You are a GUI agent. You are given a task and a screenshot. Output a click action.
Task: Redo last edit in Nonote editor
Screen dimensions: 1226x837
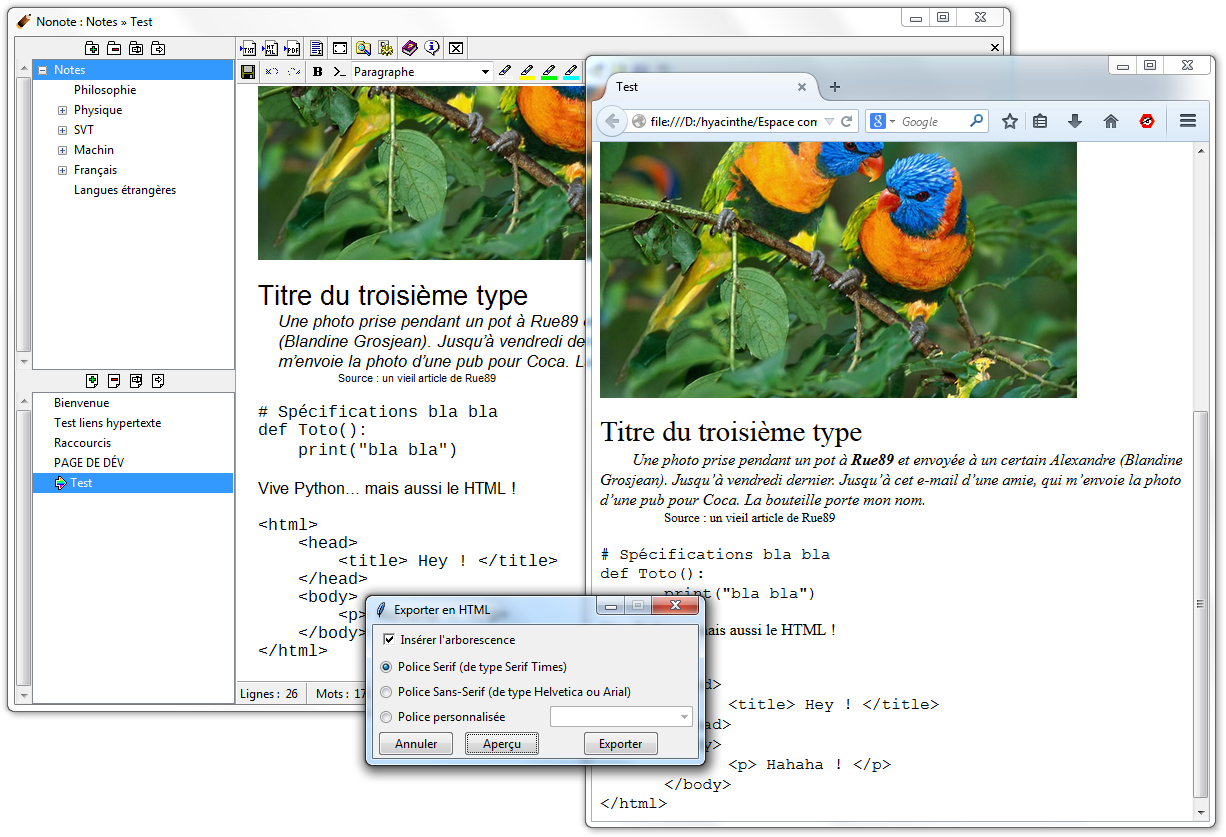click(x=294, y=72)
